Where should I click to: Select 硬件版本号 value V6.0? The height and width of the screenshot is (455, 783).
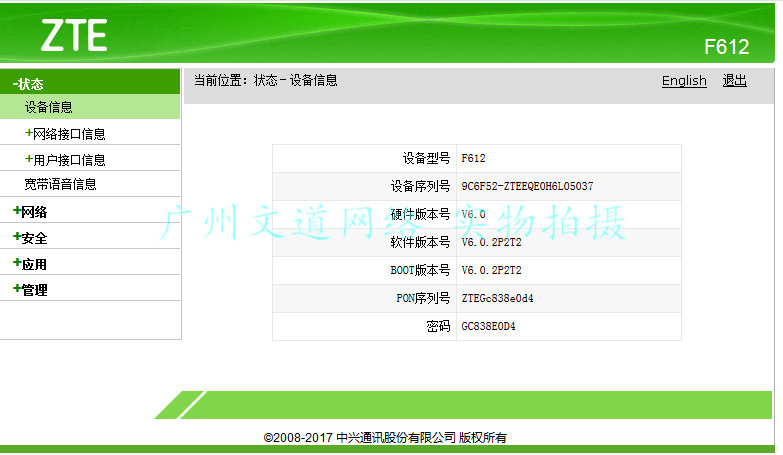(473, 214)
